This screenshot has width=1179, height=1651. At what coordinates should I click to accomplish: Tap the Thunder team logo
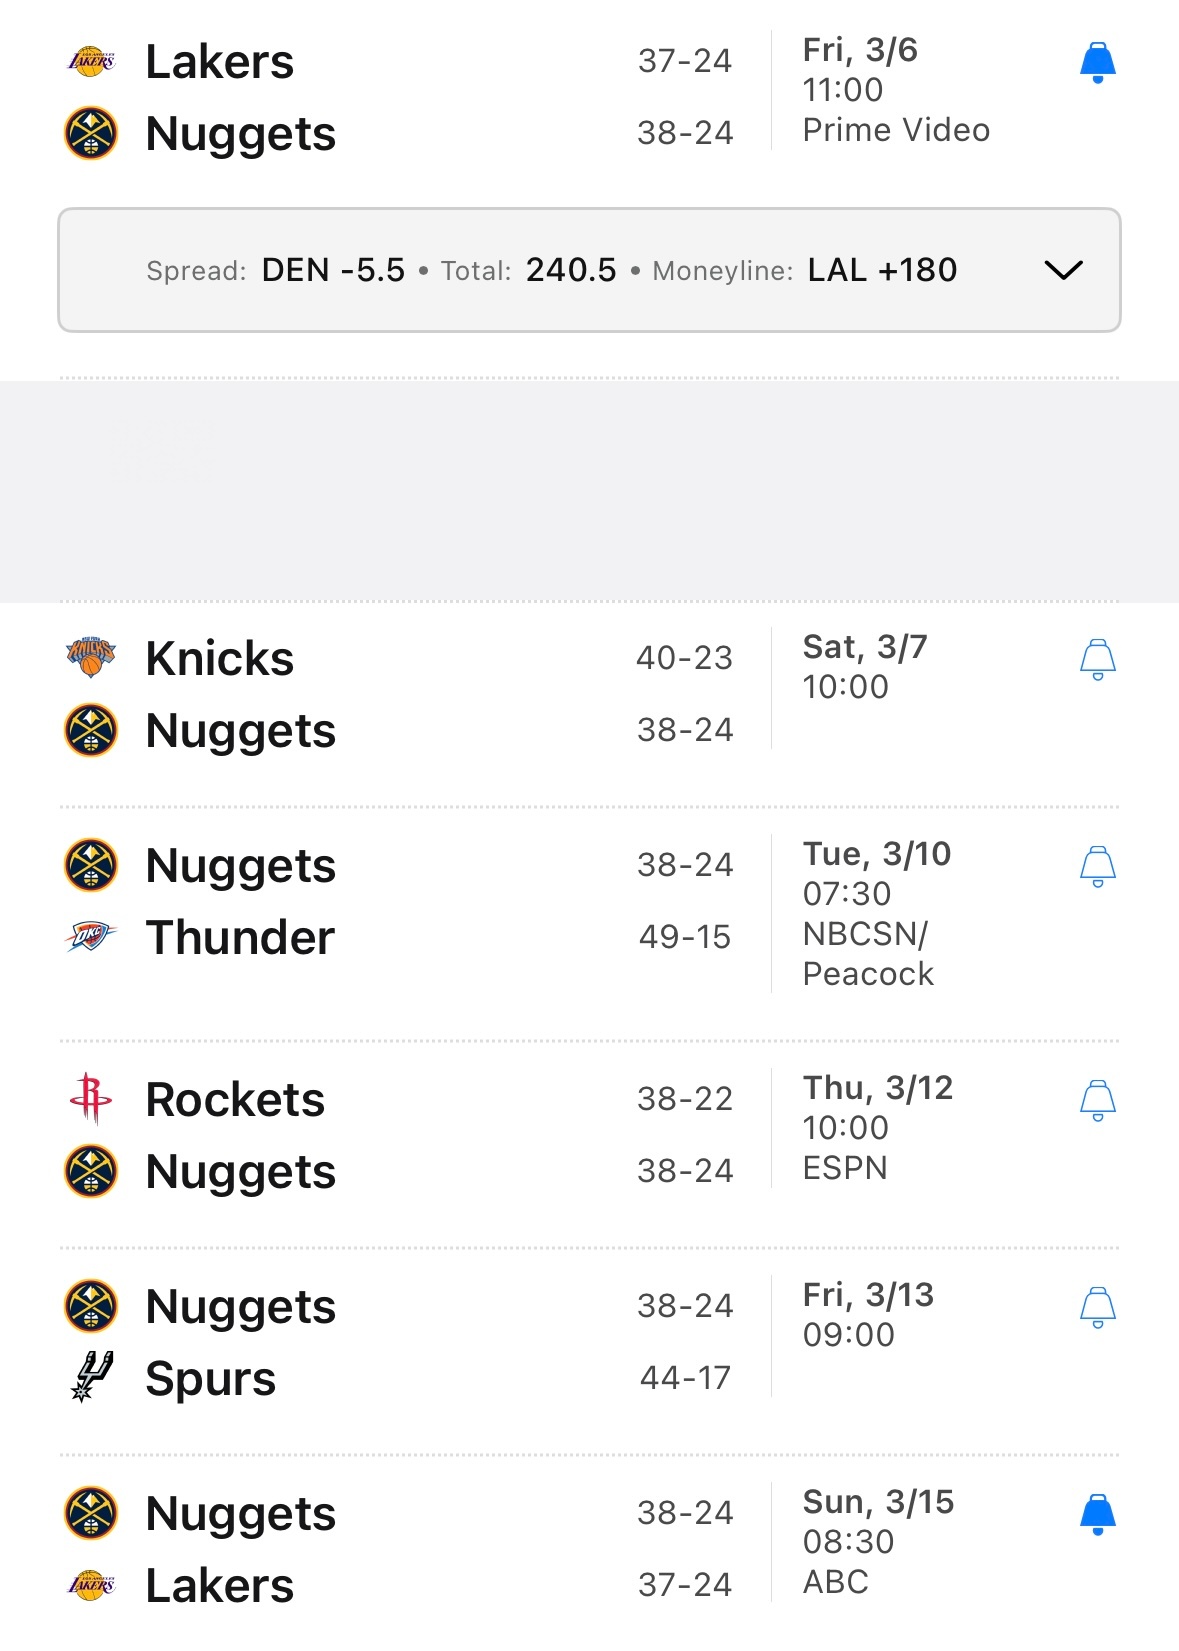(x=91, y=937)
